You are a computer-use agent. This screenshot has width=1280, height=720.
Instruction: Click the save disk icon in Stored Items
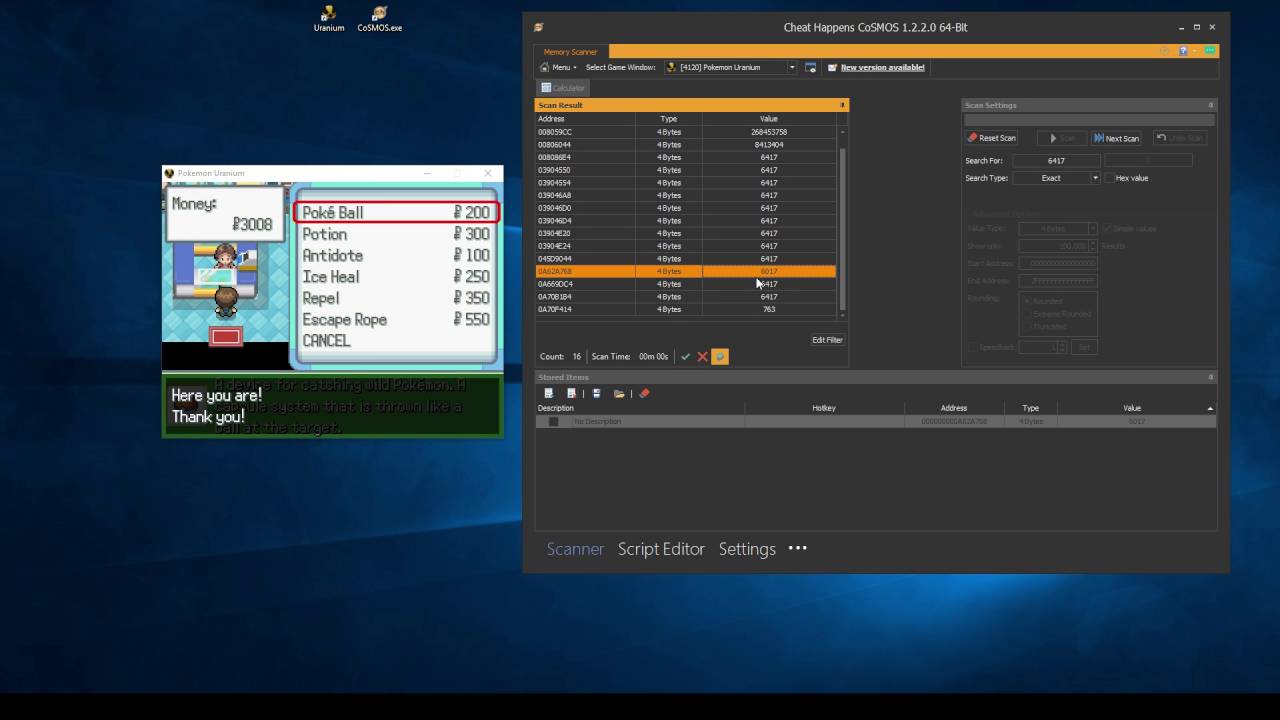596,394
